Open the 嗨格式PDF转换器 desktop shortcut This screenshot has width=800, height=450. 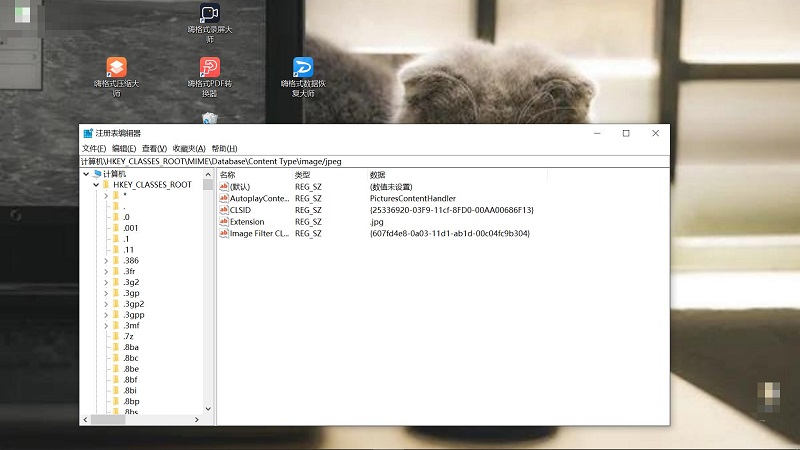coord(209,68)
